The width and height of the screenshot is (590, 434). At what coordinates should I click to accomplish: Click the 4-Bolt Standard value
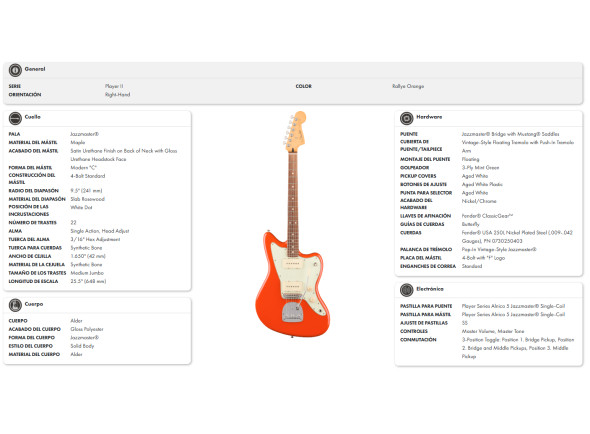tap(88, 176)
